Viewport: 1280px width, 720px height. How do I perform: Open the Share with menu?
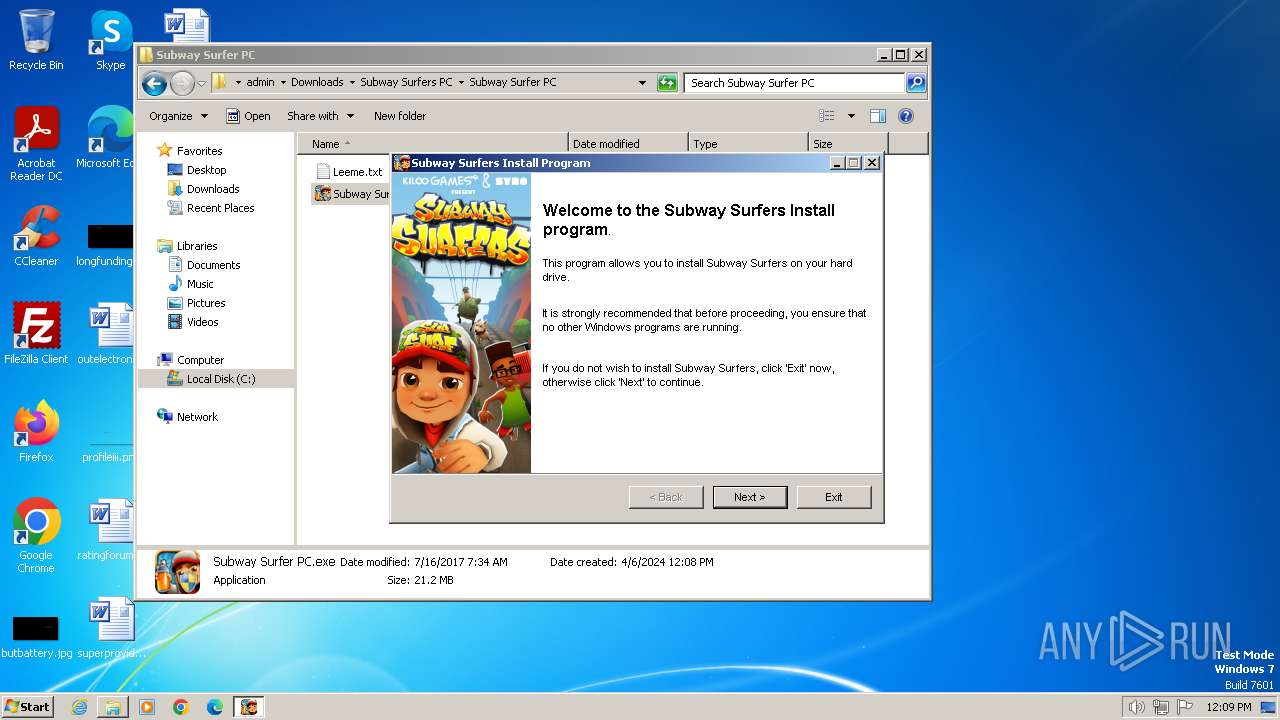tap(320, 116)
